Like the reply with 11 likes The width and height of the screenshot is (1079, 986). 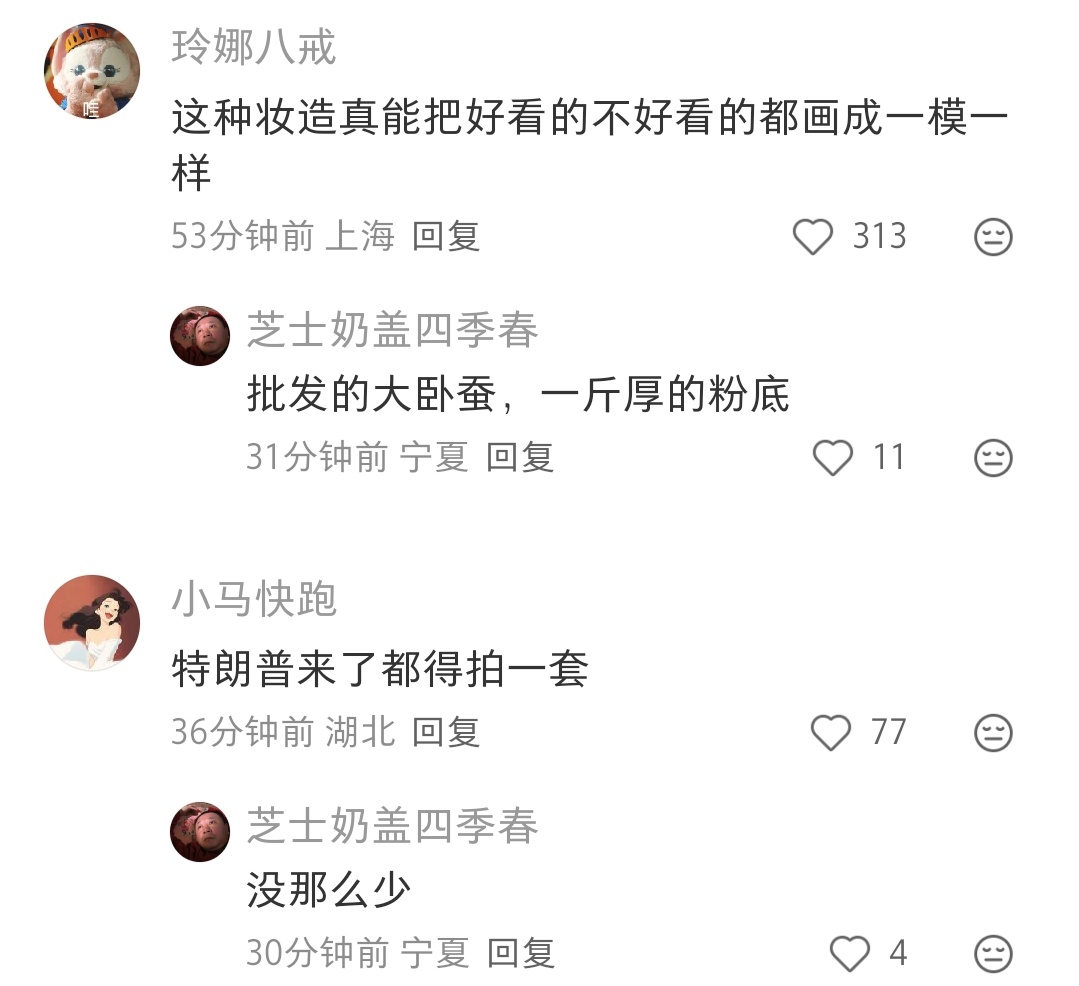point(833,458)
